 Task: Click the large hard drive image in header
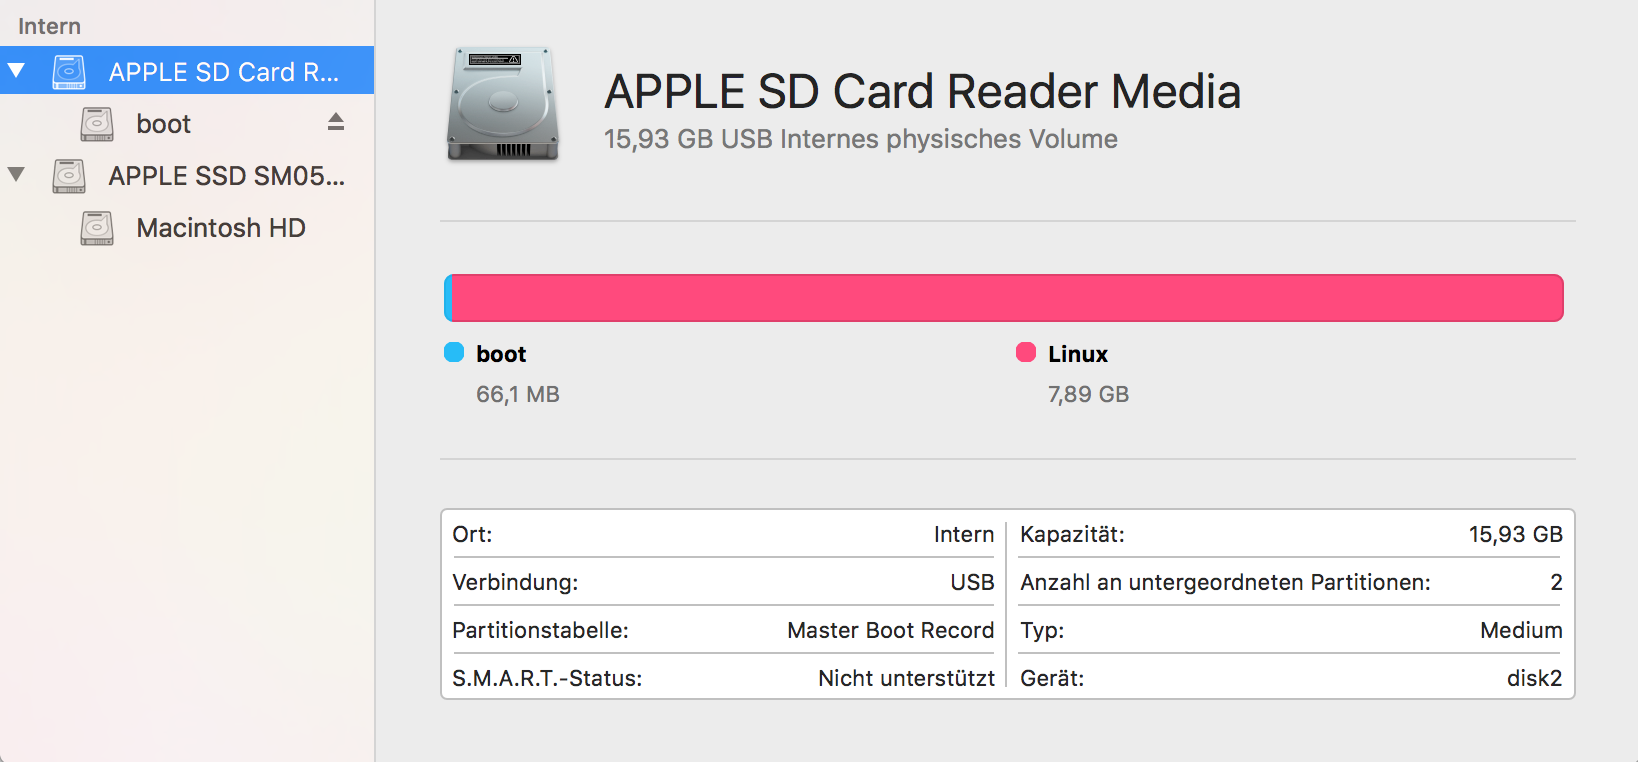click(x=502, y=104)
